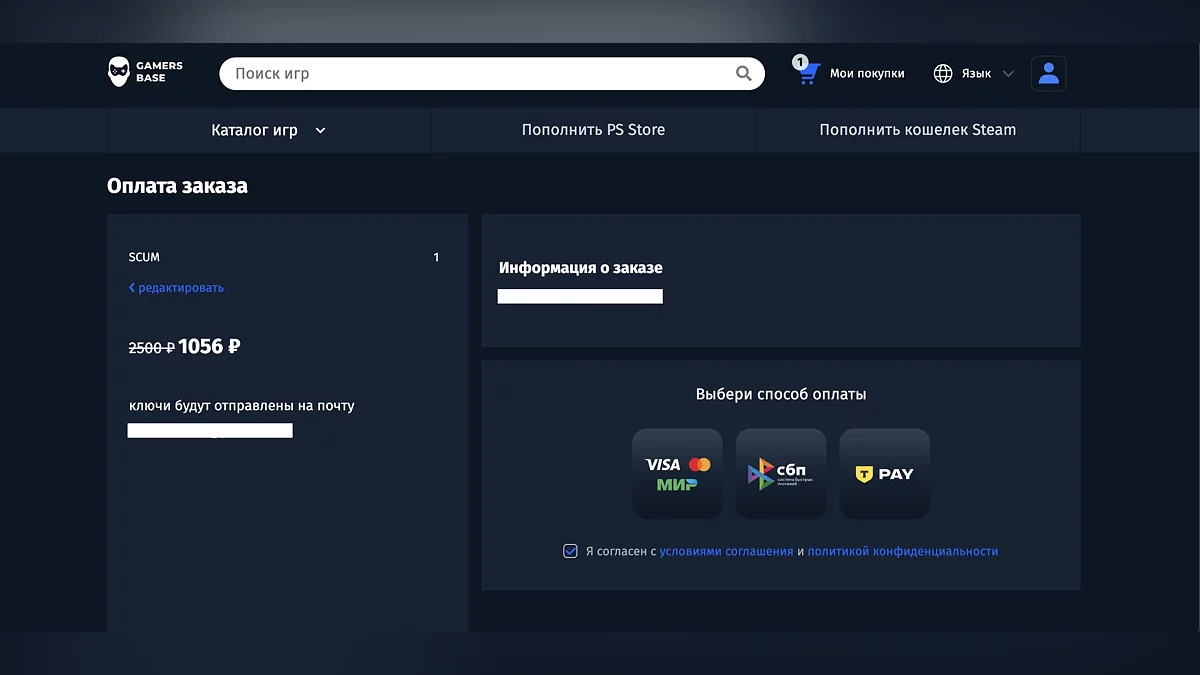Open the Каталог игр menu
Image resolution: width=1200 pixels, height=675 pixels.
coord(255,130)
